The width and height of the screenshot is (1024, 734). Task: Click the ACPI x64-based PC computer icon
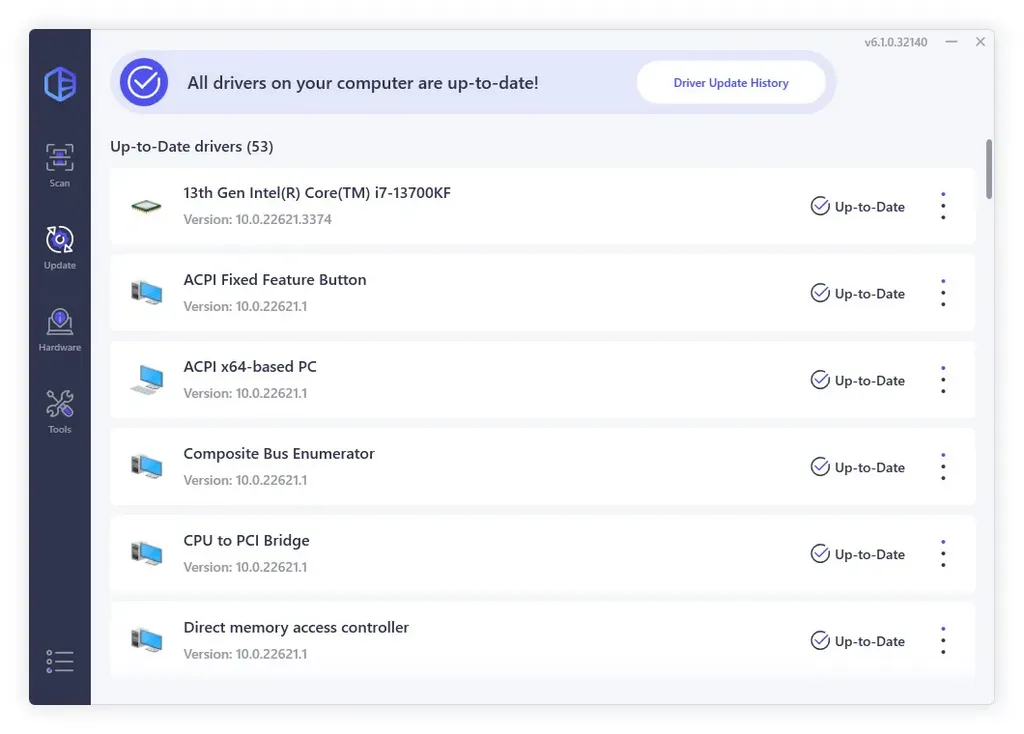[x=146, y=380]
